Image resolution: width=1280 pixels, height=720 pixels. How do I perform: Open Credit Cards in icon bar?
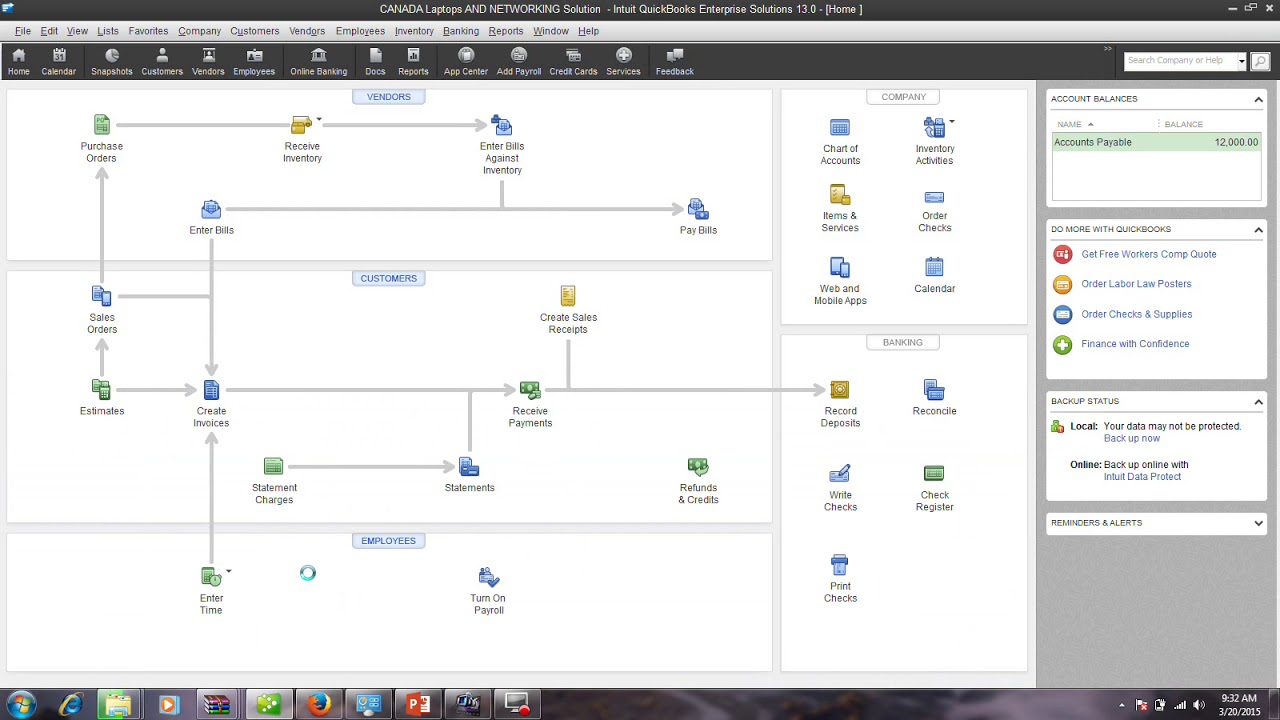tap(573, 62)
